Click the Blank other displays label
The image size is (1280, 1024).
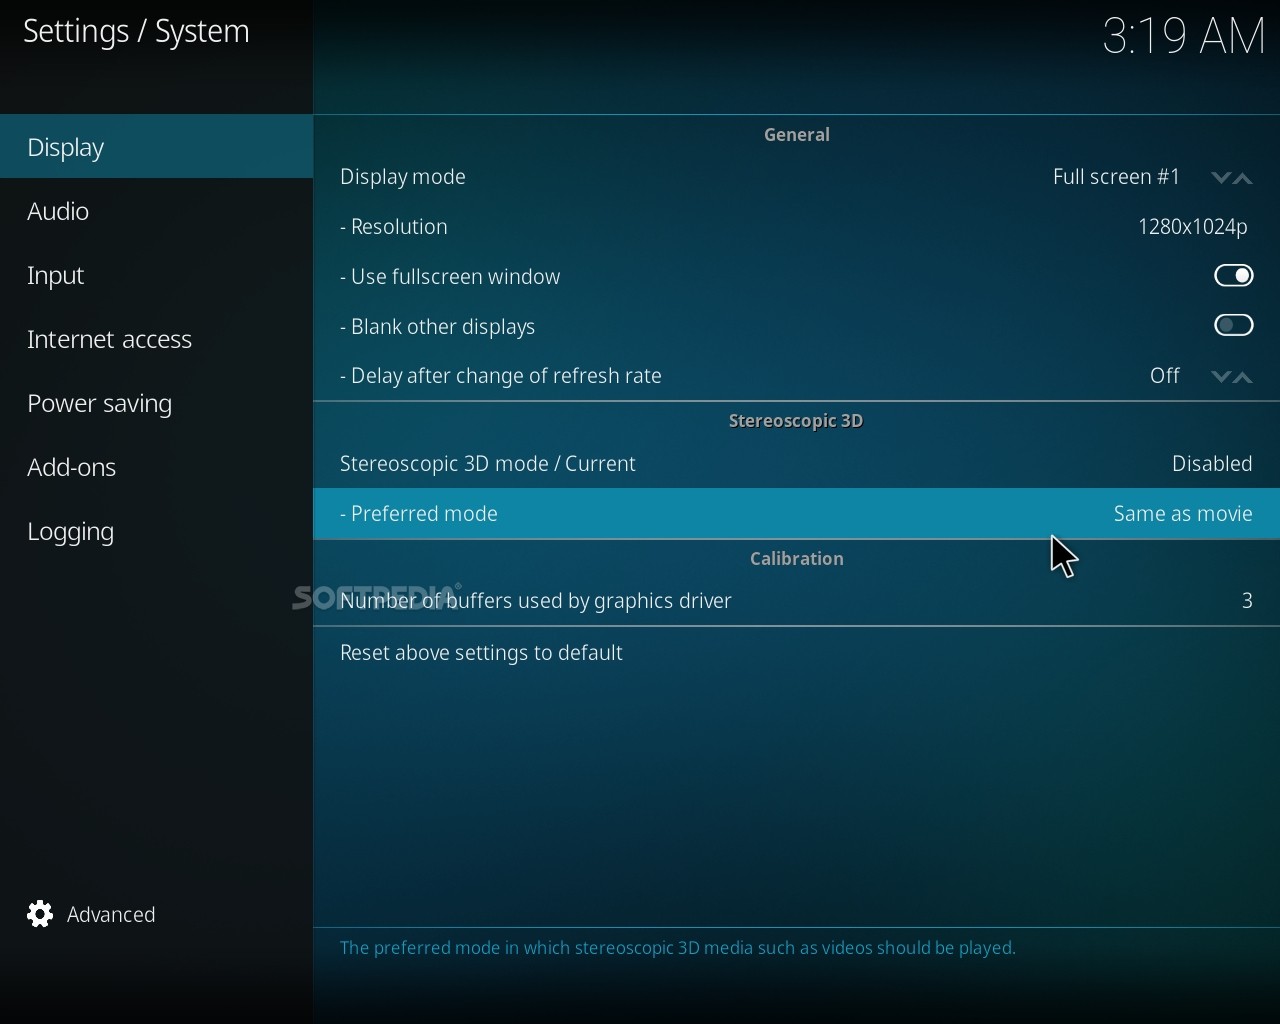click(438, 327)
